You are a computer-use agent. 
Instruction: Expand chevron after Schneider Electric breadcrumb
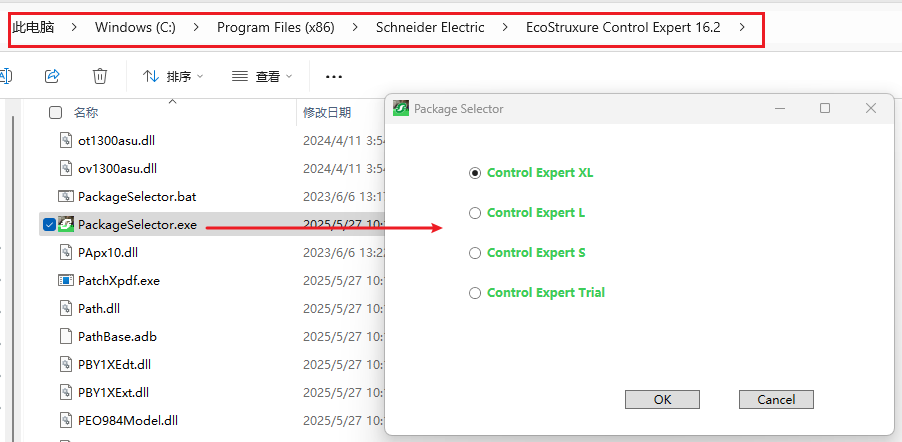506,27
